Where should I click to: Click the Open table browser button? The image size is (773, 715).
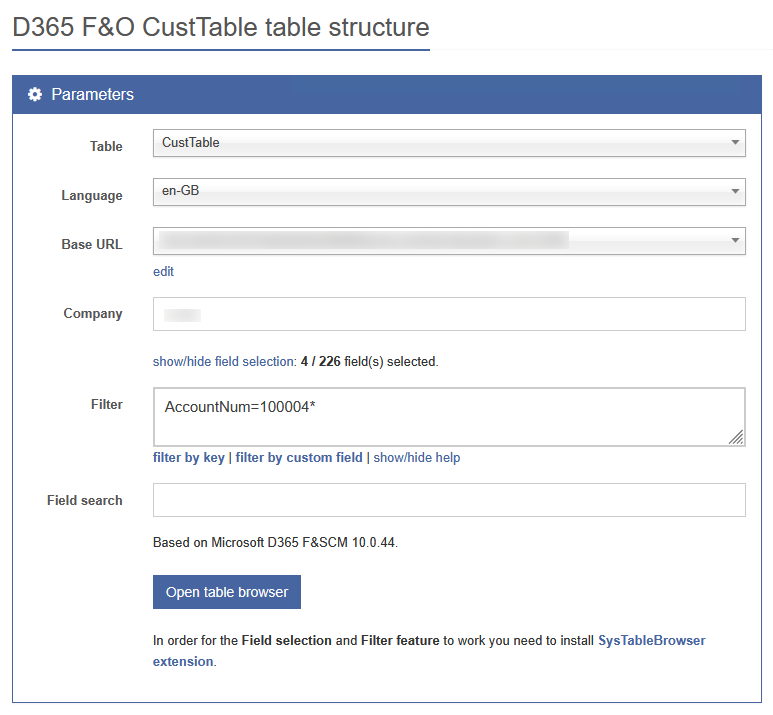[x=227, y=592]
